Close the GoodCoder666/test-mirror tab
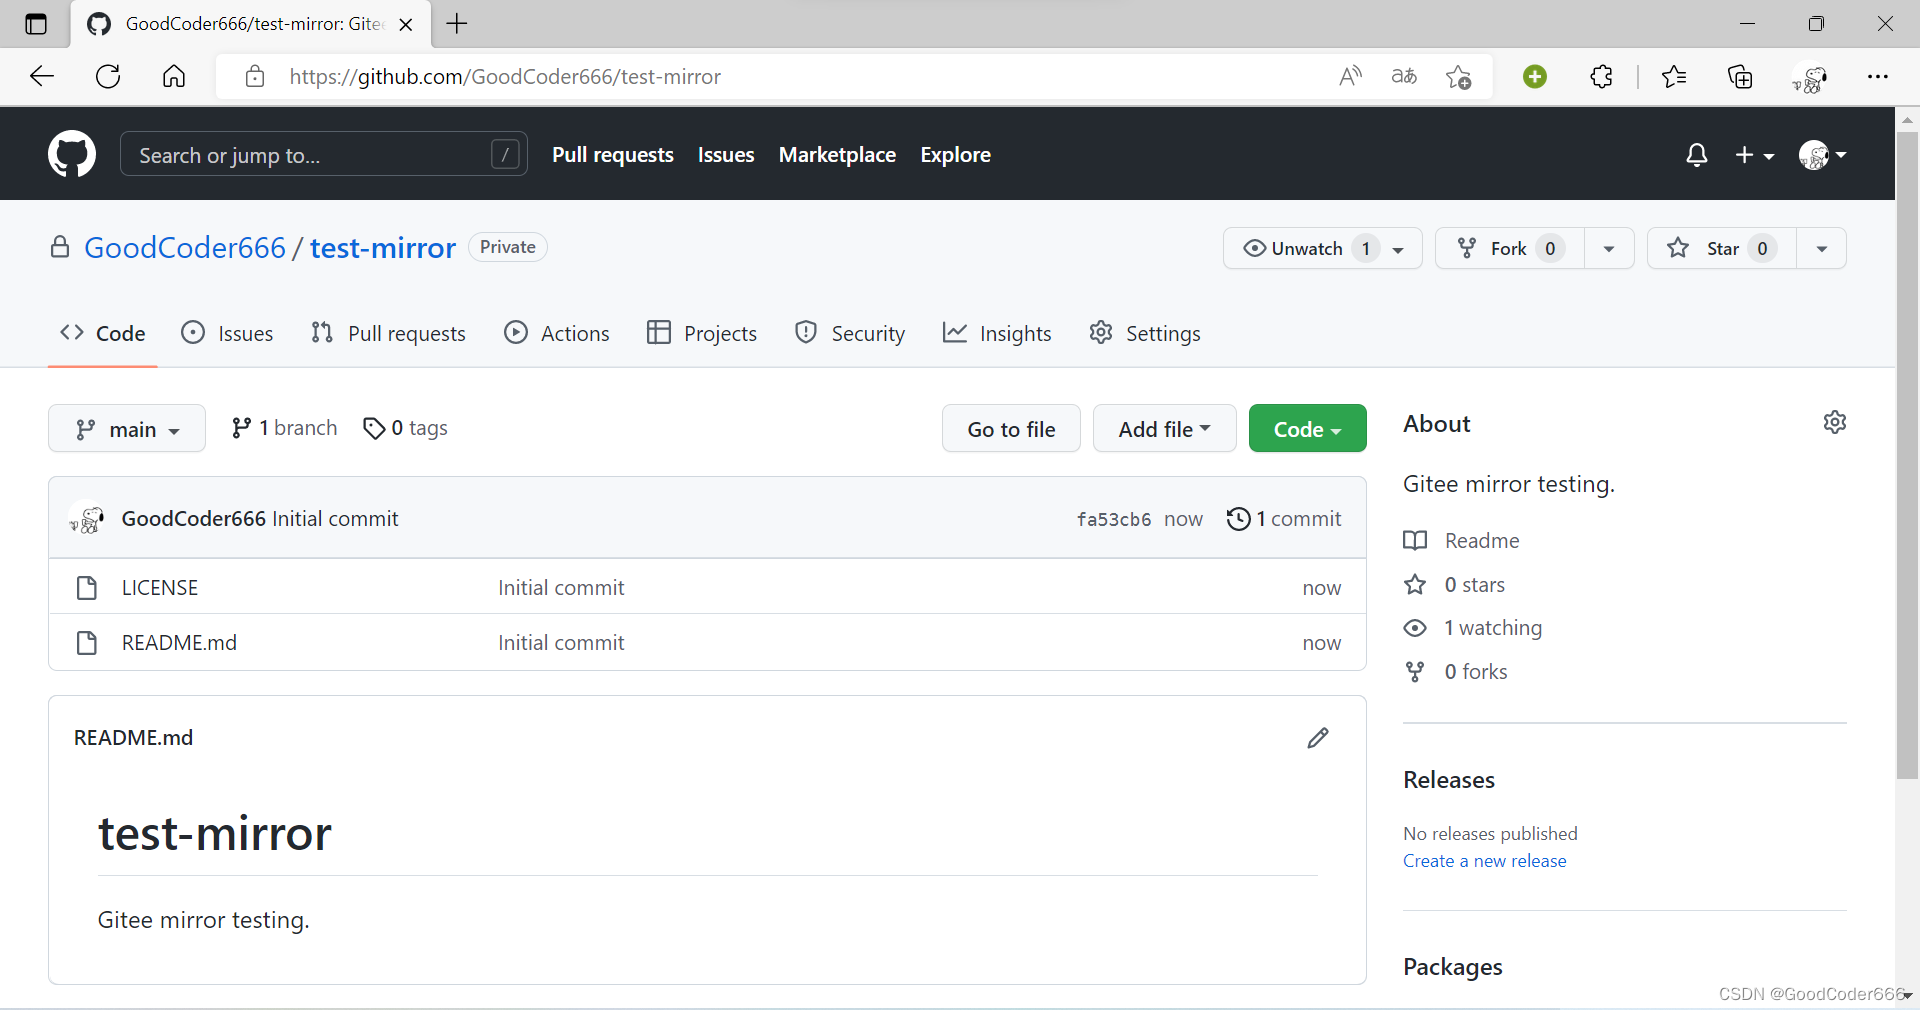Viewport: 1920px width, 1010px height. pyautogui.click(x=406, y=24)
